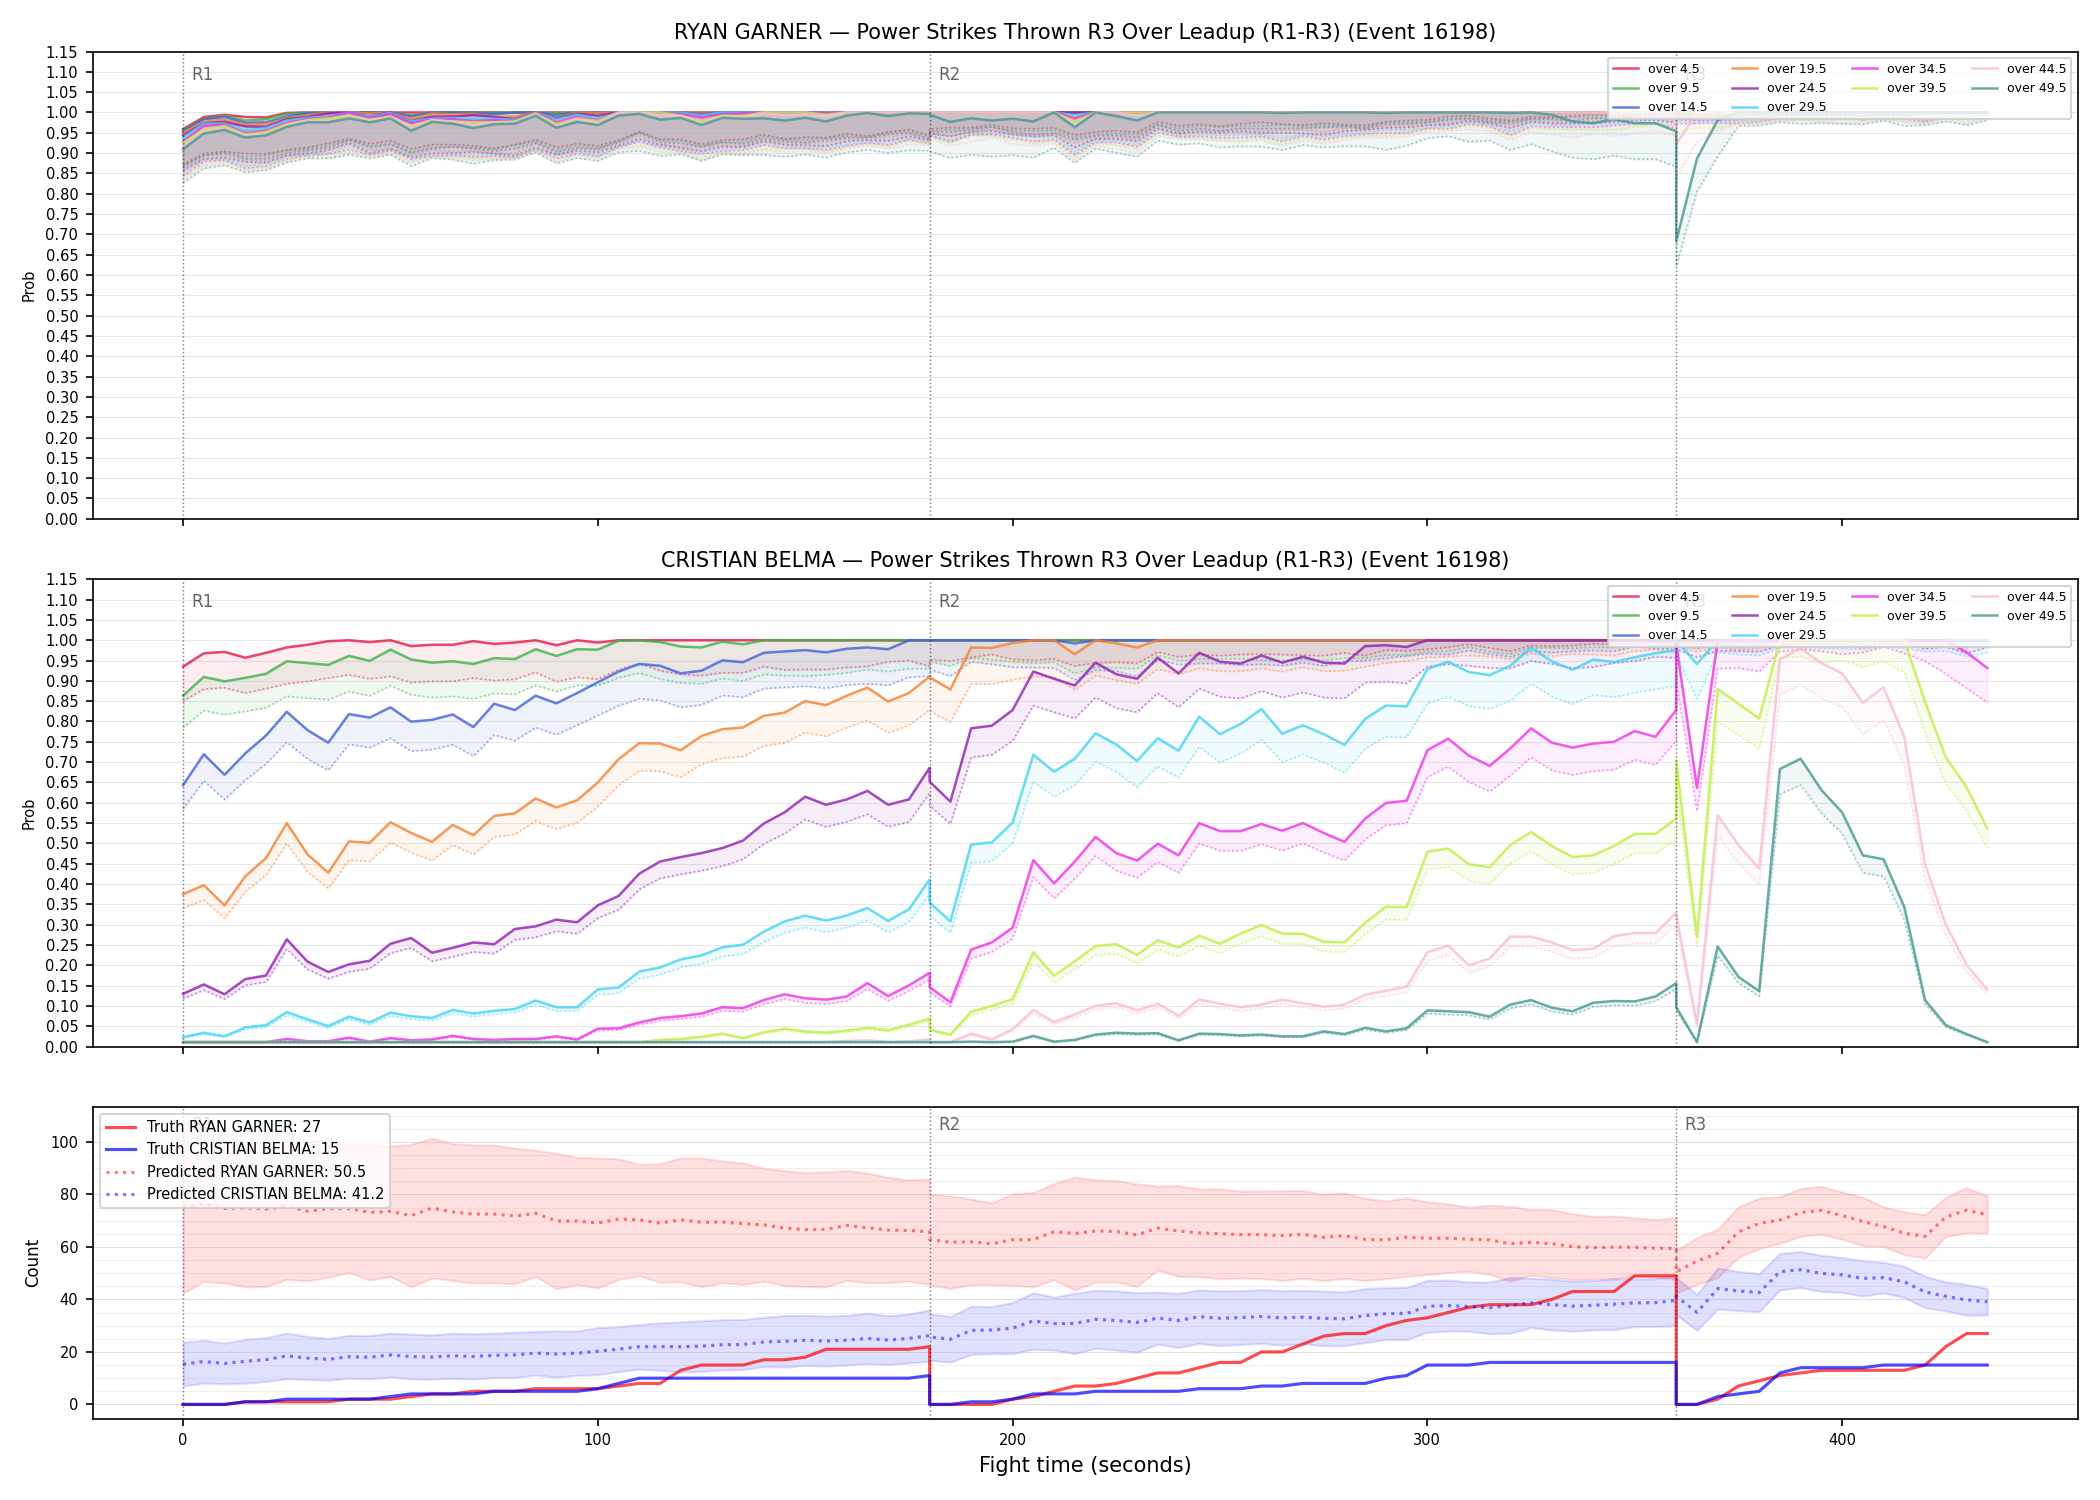Screen dimensions: 2100x1500
Task: Click the R2 round marker in Cristian Belma chart
Action: pos(949,601)
